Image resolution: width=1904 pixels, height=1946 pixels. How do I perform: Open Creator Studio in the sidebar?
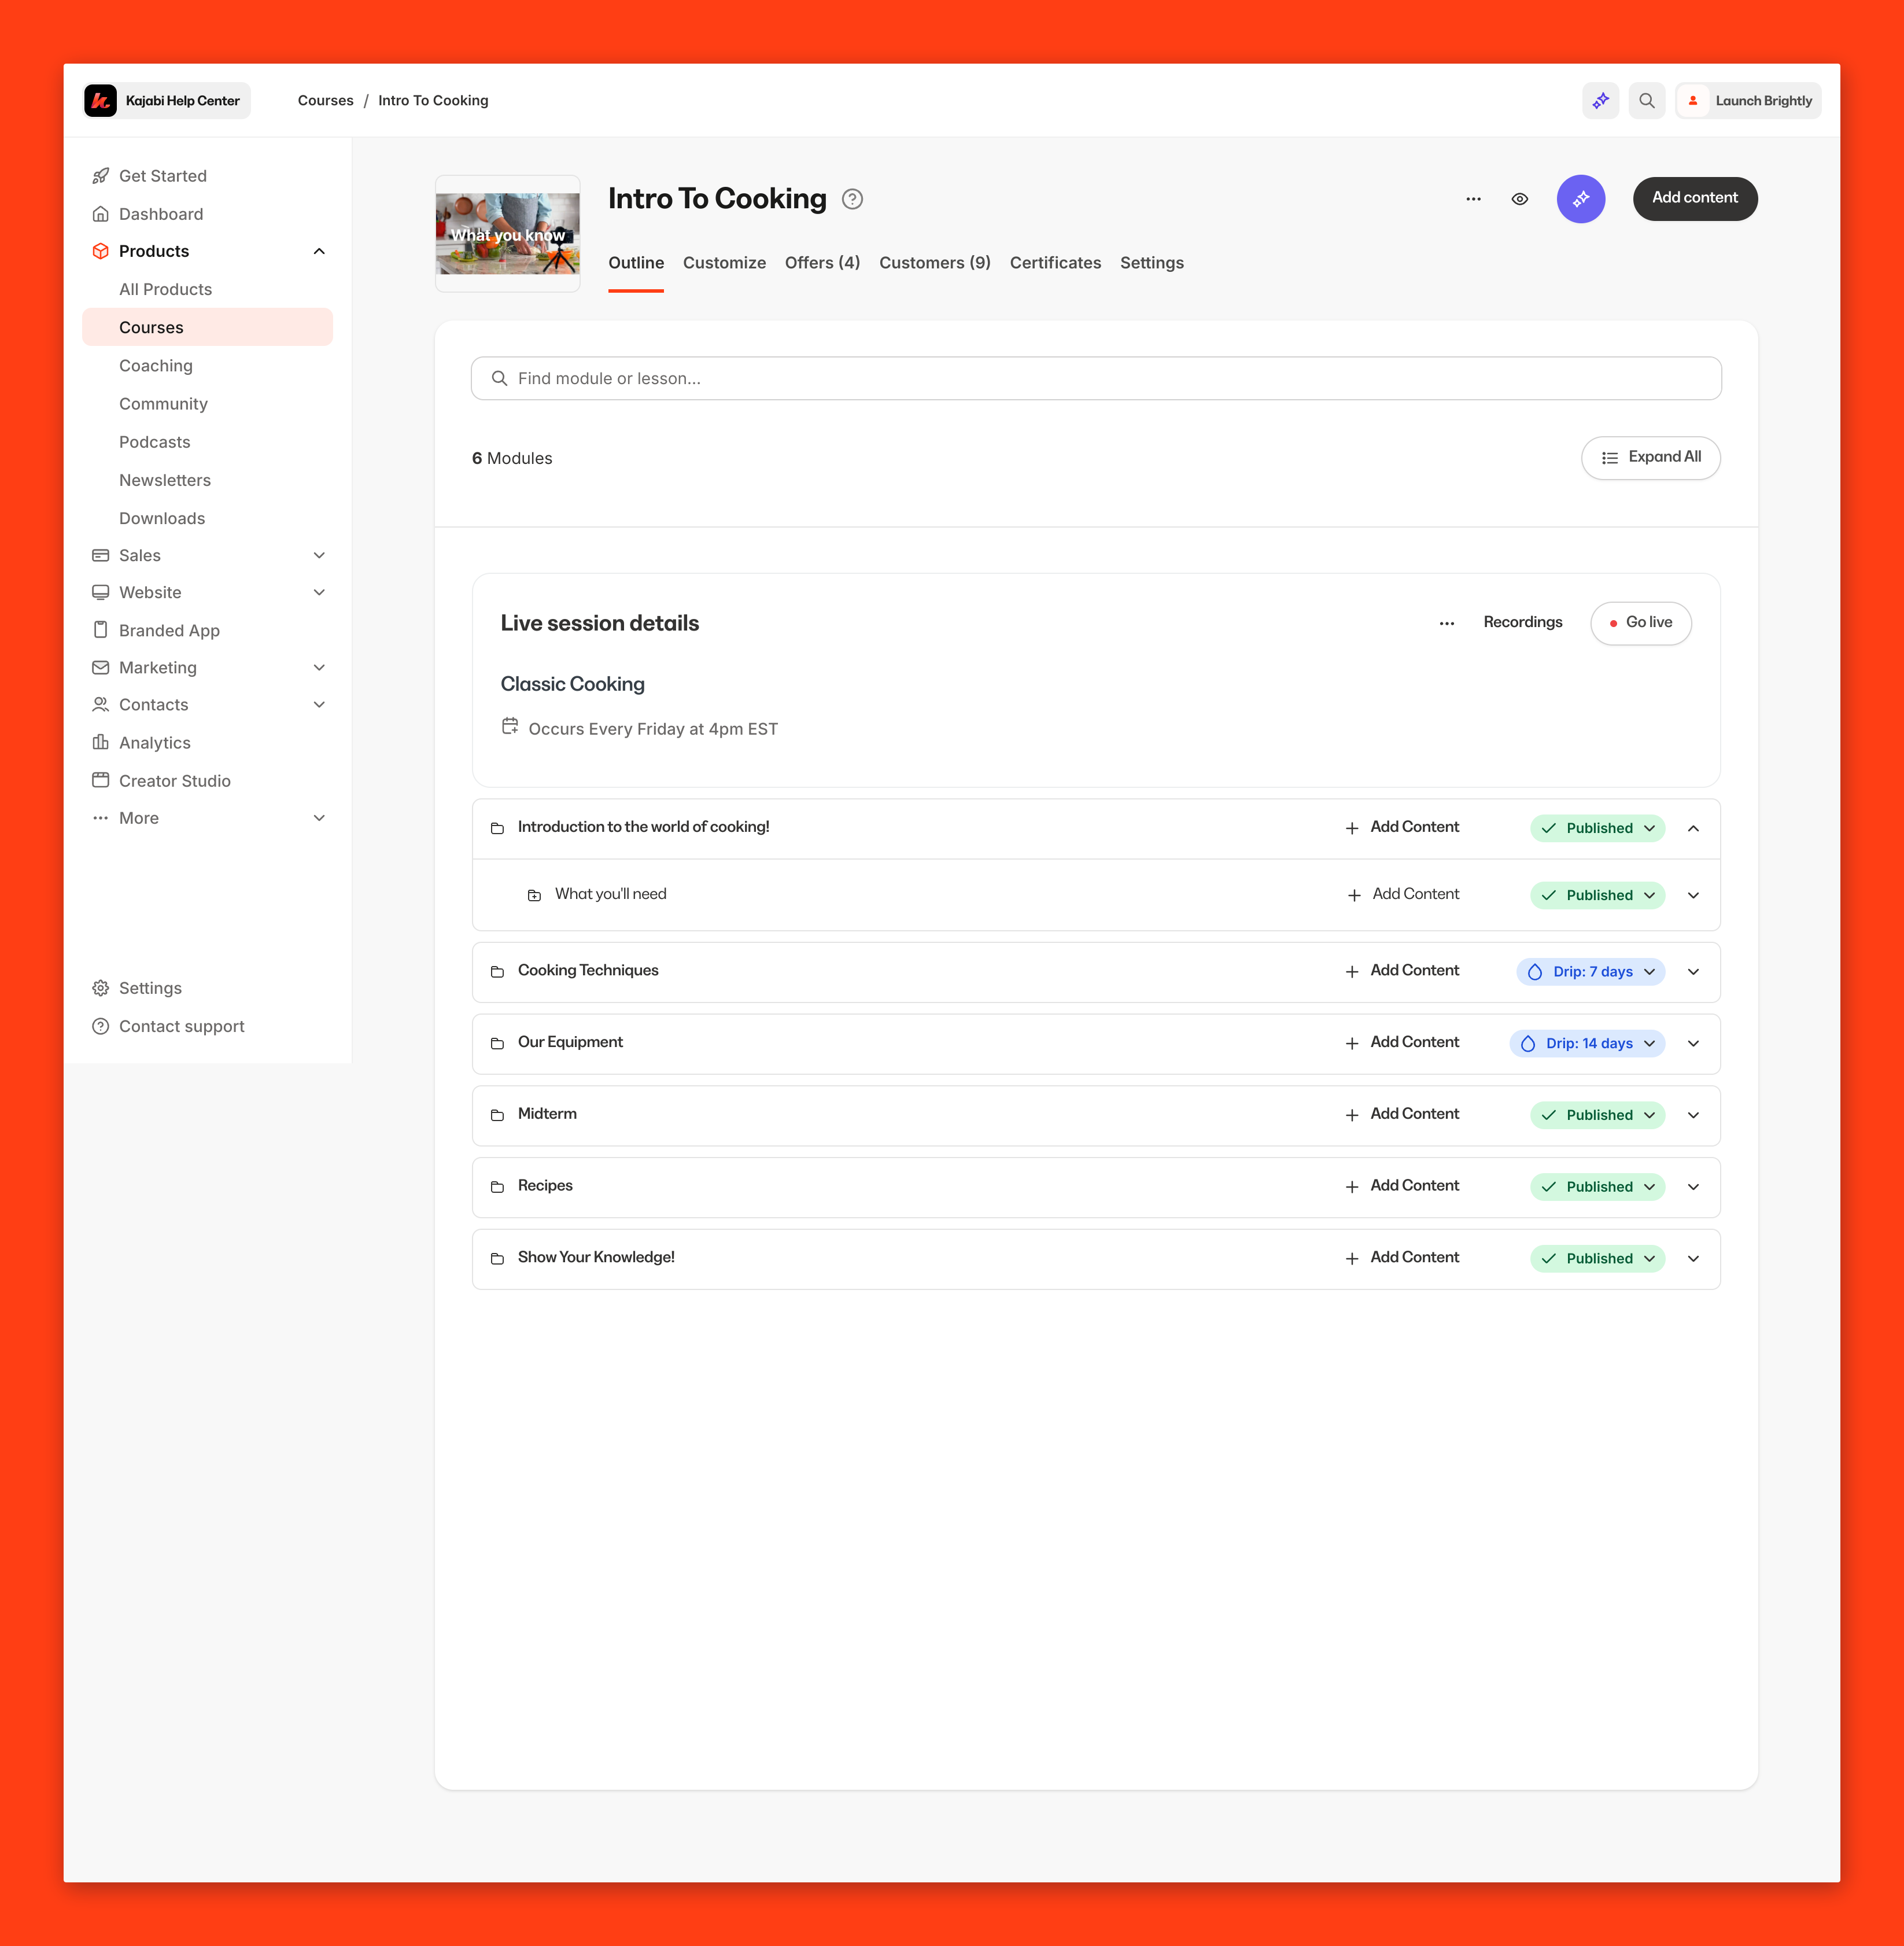(x=174, y=781)
